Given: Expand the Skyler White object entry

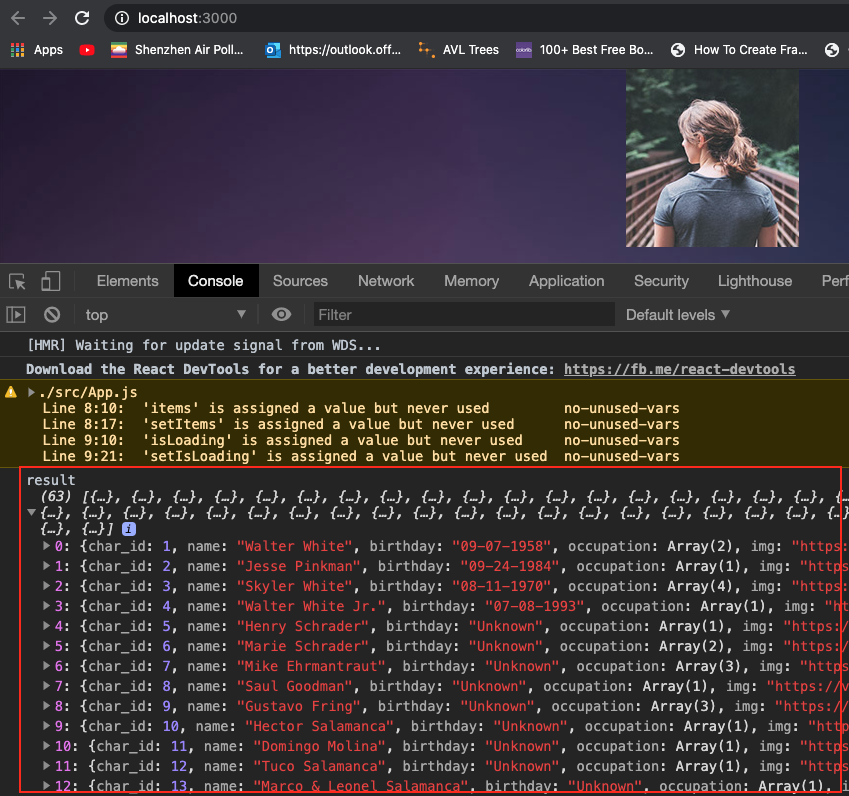Looking at the screenshot, I should coord(47,586).
